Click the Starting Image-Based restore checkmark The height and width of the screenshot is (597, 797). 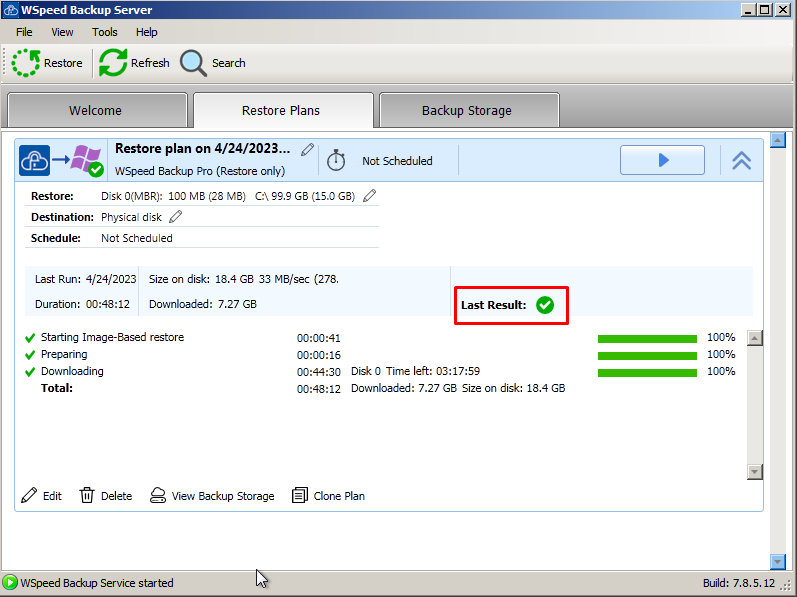pyautogui.click(x=30, y=338)
